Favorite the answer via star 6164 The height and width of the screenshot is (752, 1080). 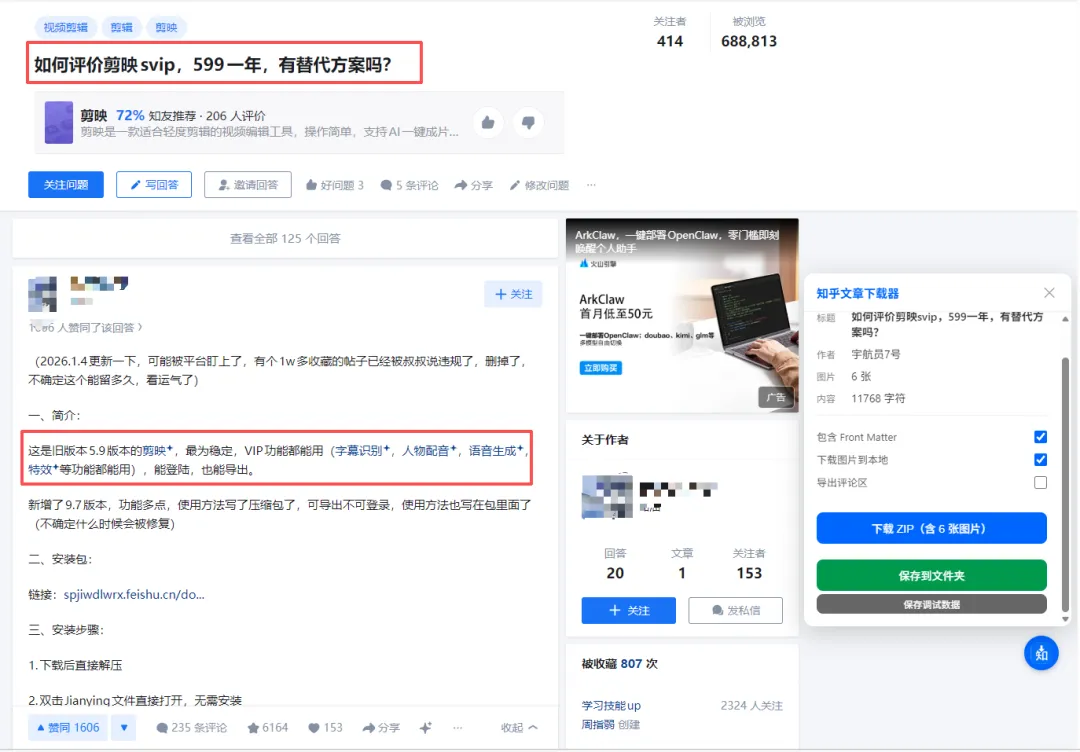268,727
